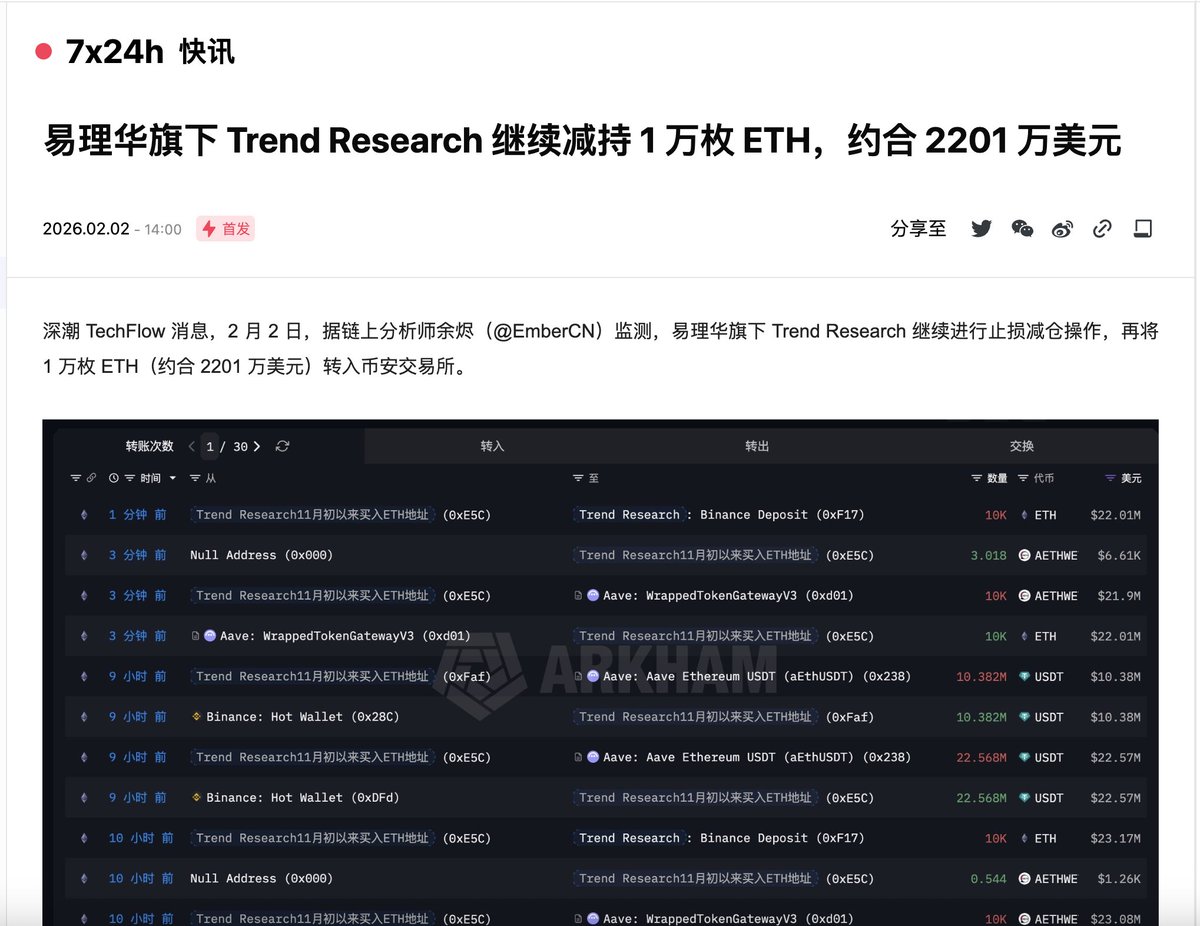Share the article on Twitter
The height and width of the screenshot is (926, 1200).
pyautogui.click(x=981, y=229)
